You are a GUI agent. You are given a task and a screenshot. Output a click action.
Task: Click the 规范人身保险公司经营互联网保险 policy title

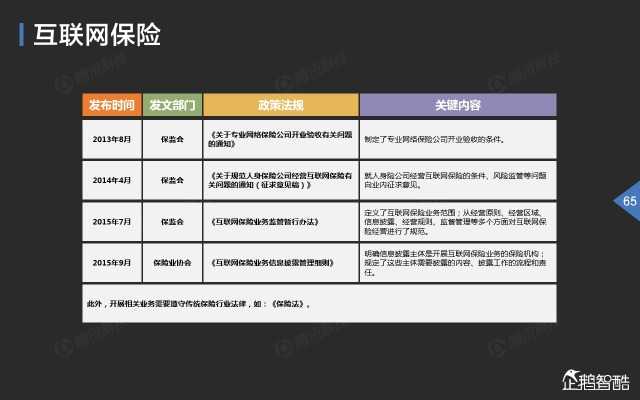280,180
